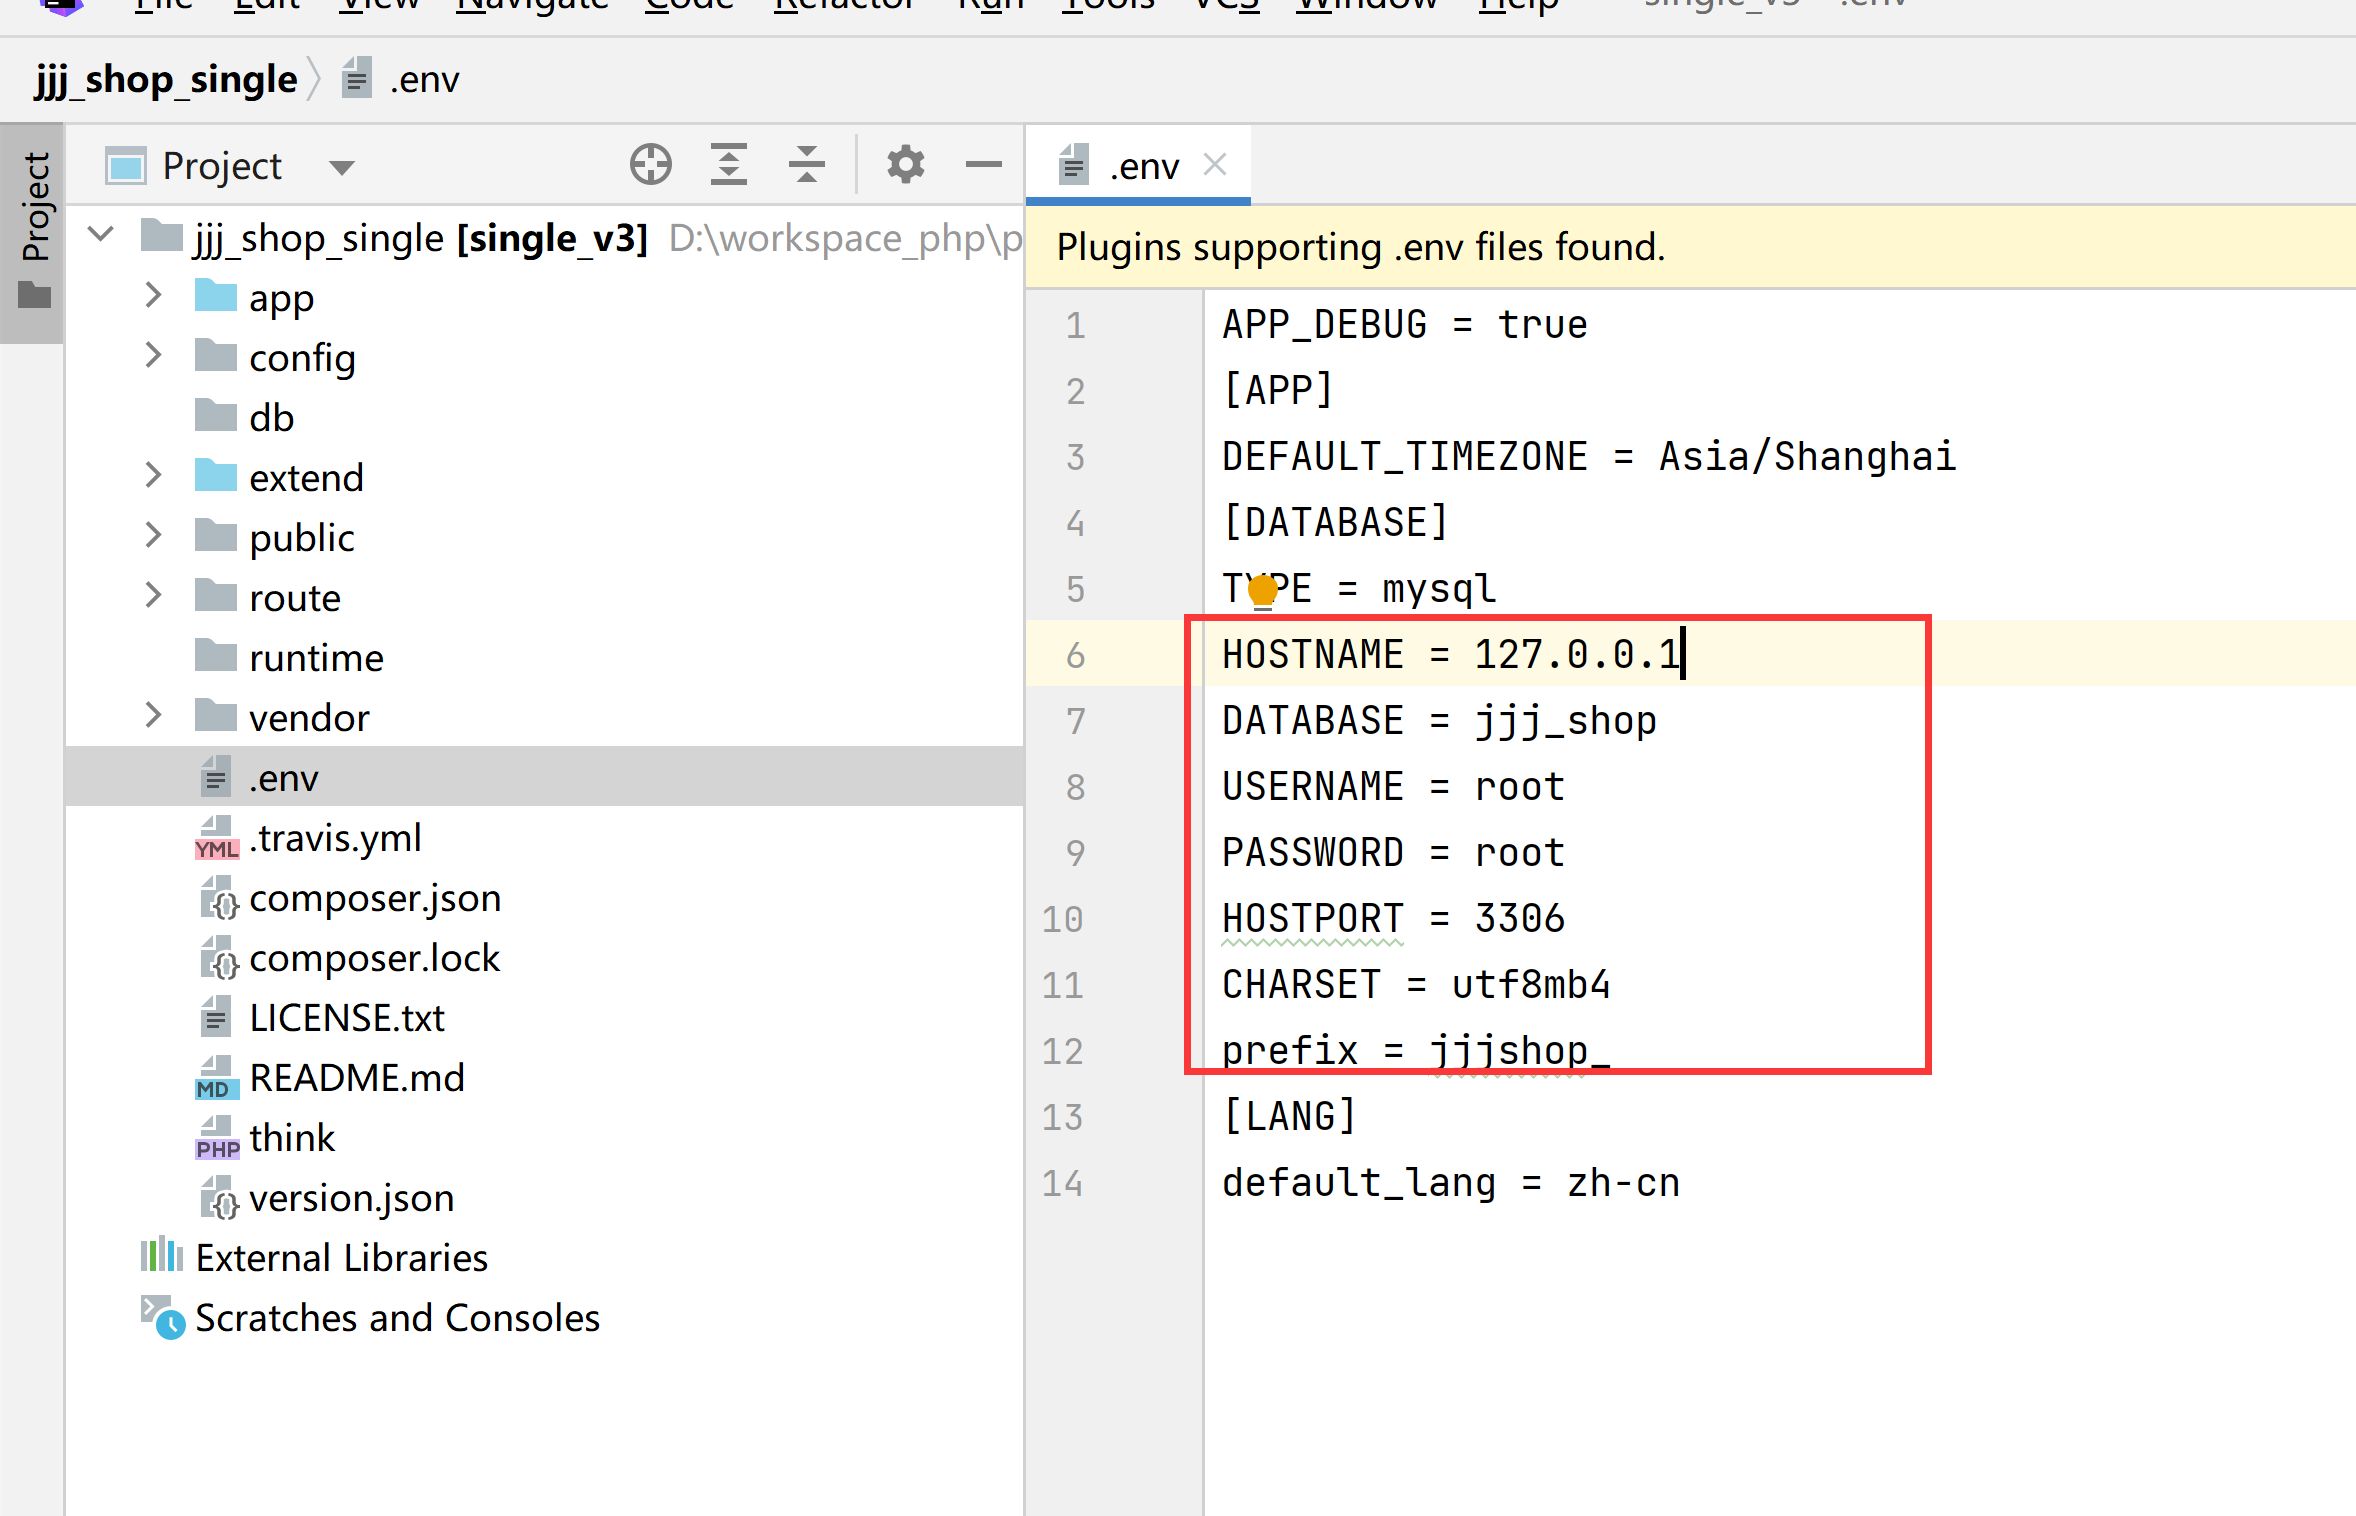The height and width of the screenshot is (1516, 2356).
Task: Open the think PHP file
Action: click(291, 1138)
